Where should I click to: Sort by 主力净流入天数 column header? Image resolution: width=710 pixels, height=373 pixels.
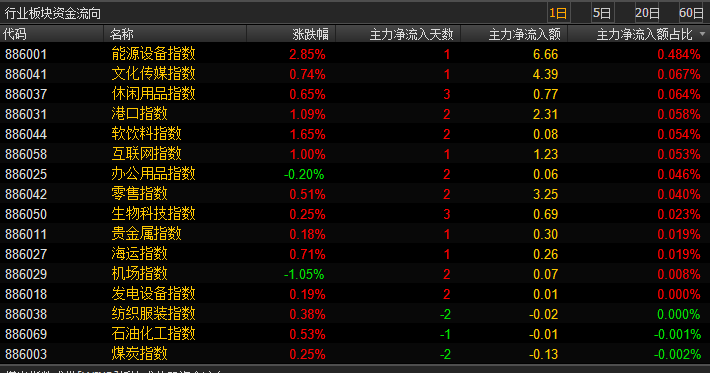tap(411, 34)
